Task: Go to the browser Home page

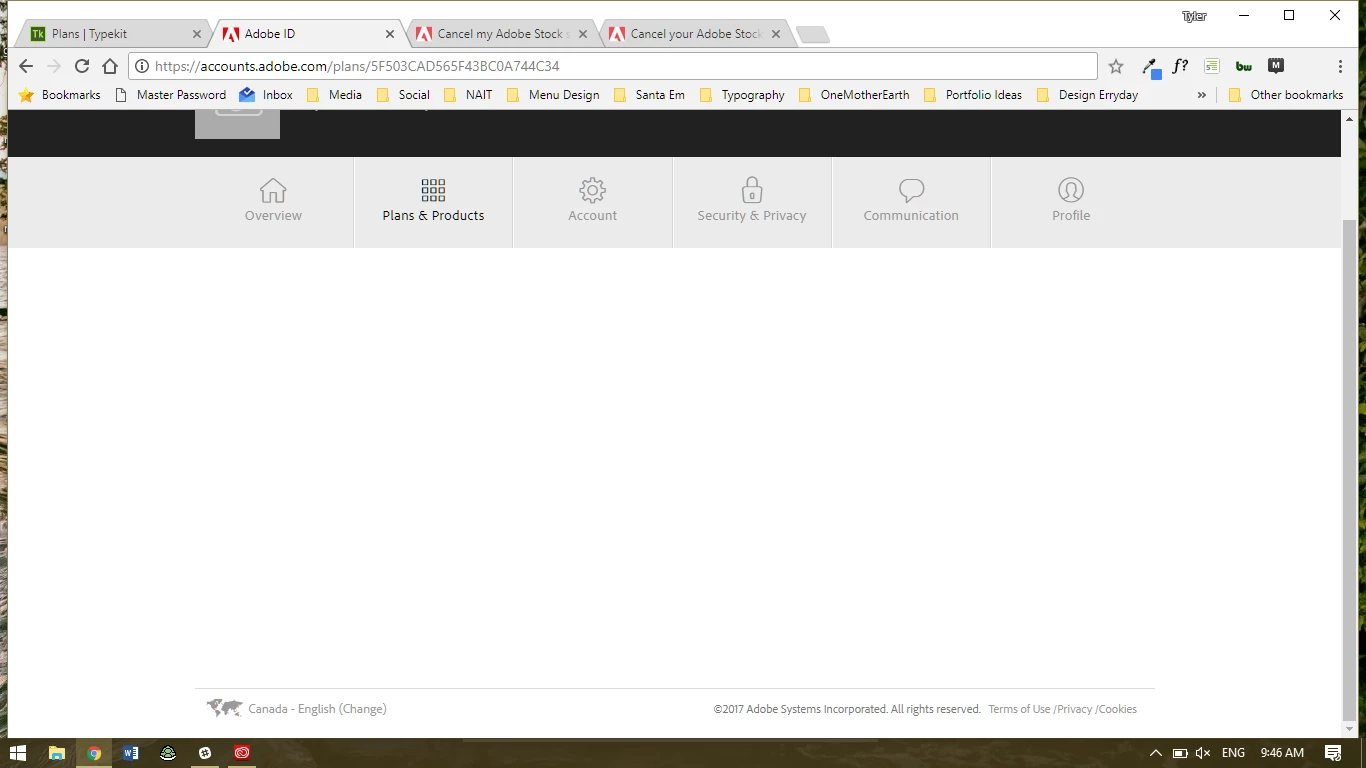Action: 110,66
